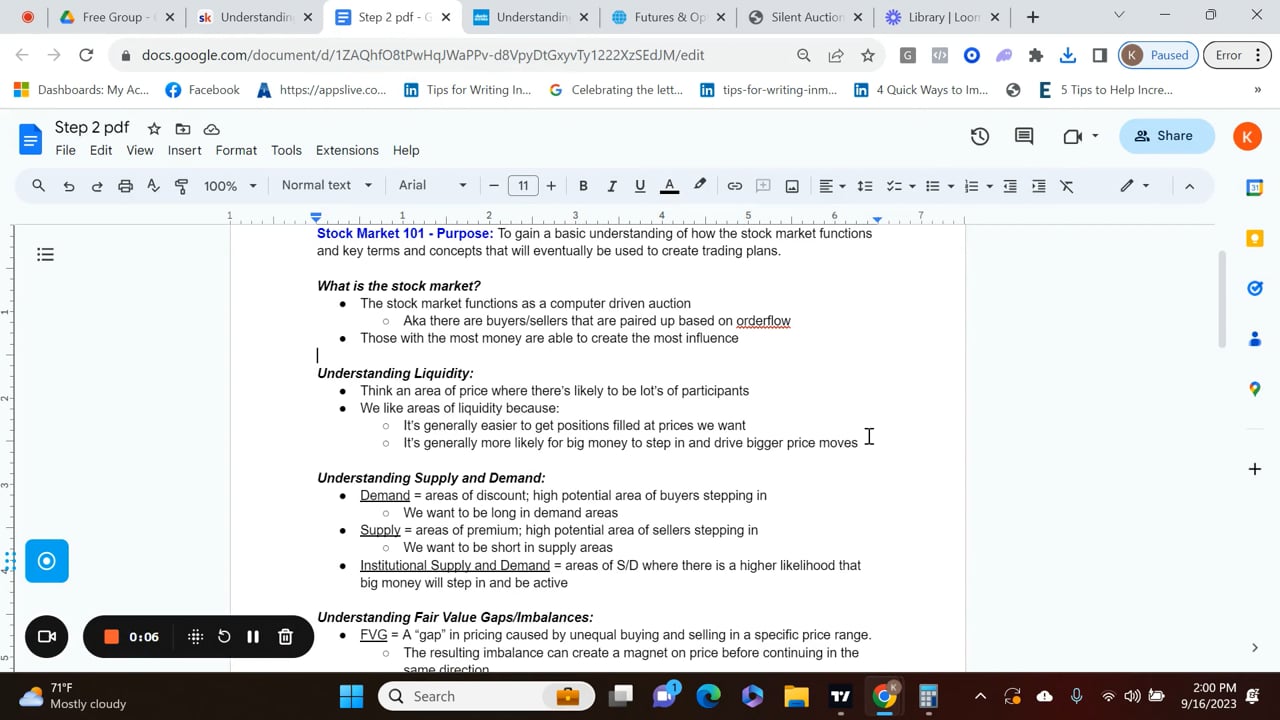Open the Insert menu

click(184, 150)
